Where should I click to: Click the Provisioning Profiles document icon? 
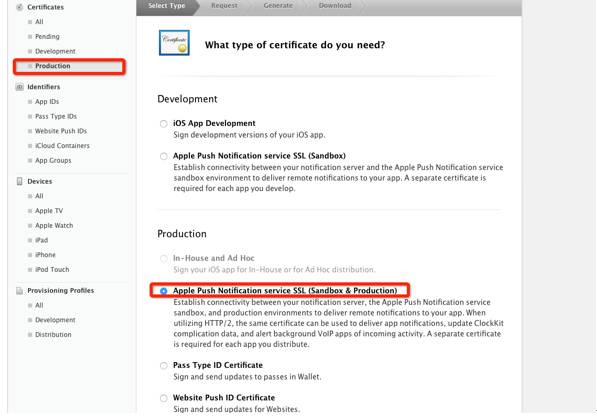pyautogui.click(x=19, y=290)
